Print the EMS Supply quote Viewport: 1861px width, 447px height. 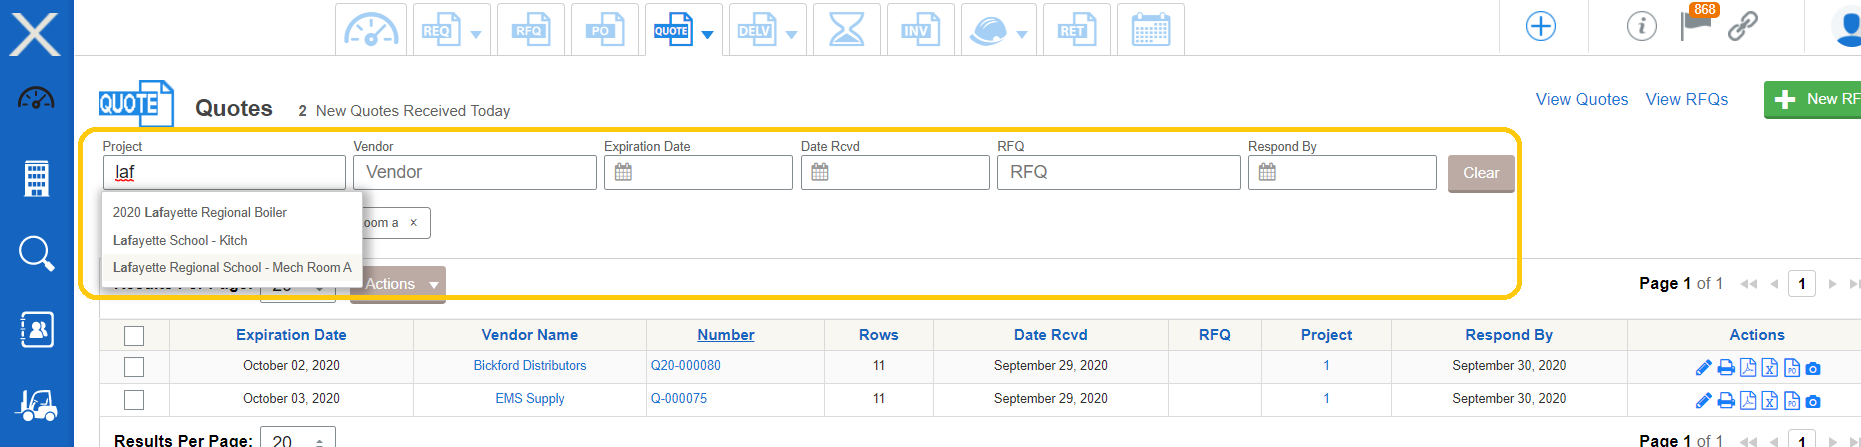coord(1726,401)
